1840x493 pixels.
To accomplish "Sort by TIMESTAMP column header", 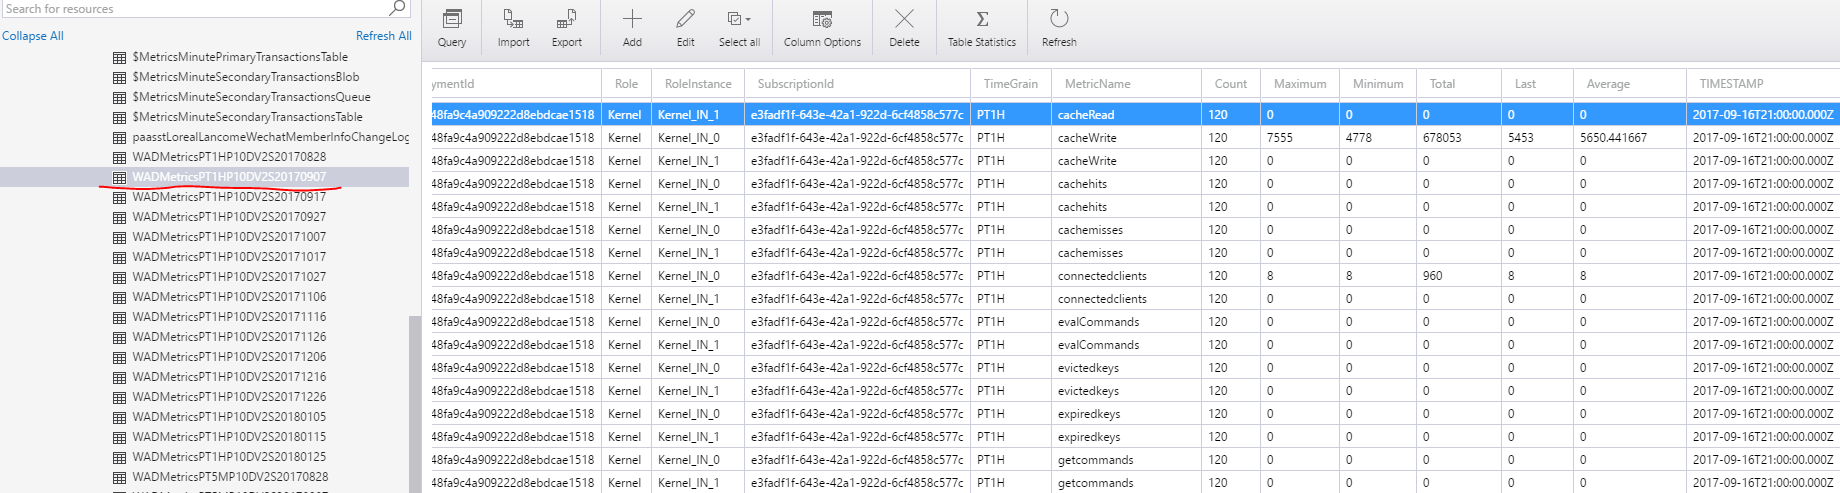I will click(x=1731, y=84).
